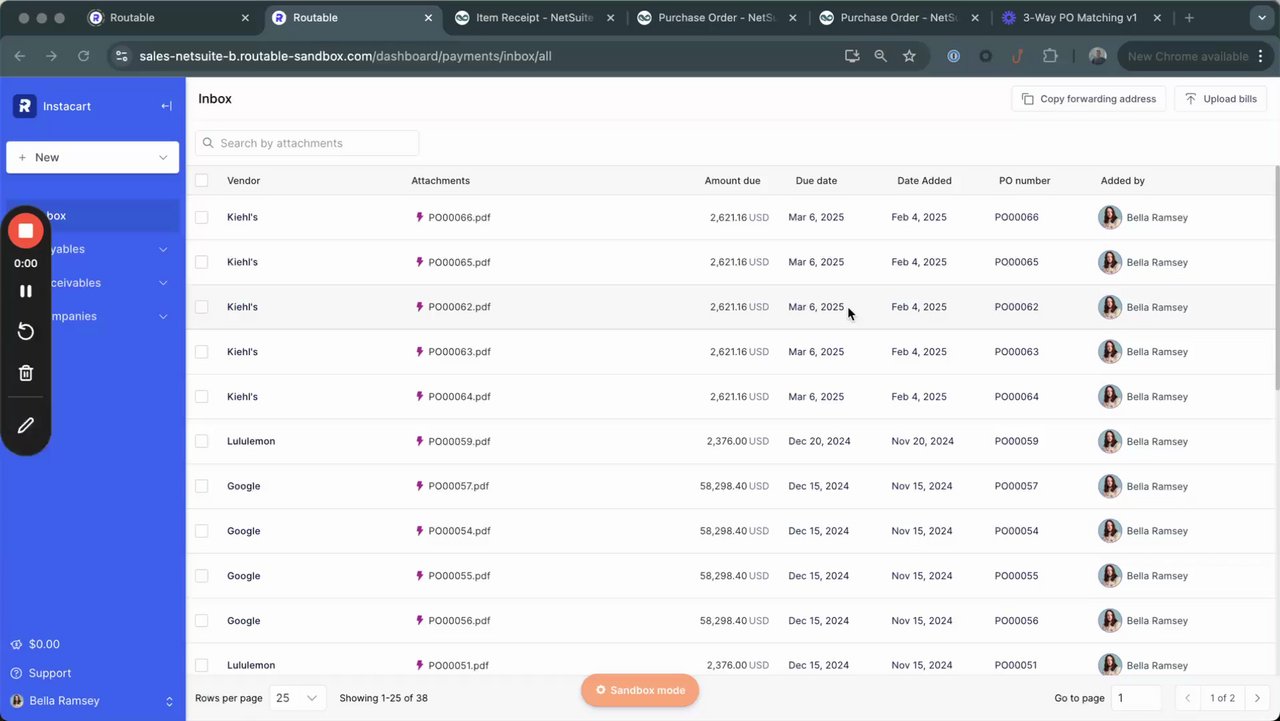Check the box for PO00062.pdf row
The height and width of the screenshot is (721, 1280).
[x=202, y=307]
